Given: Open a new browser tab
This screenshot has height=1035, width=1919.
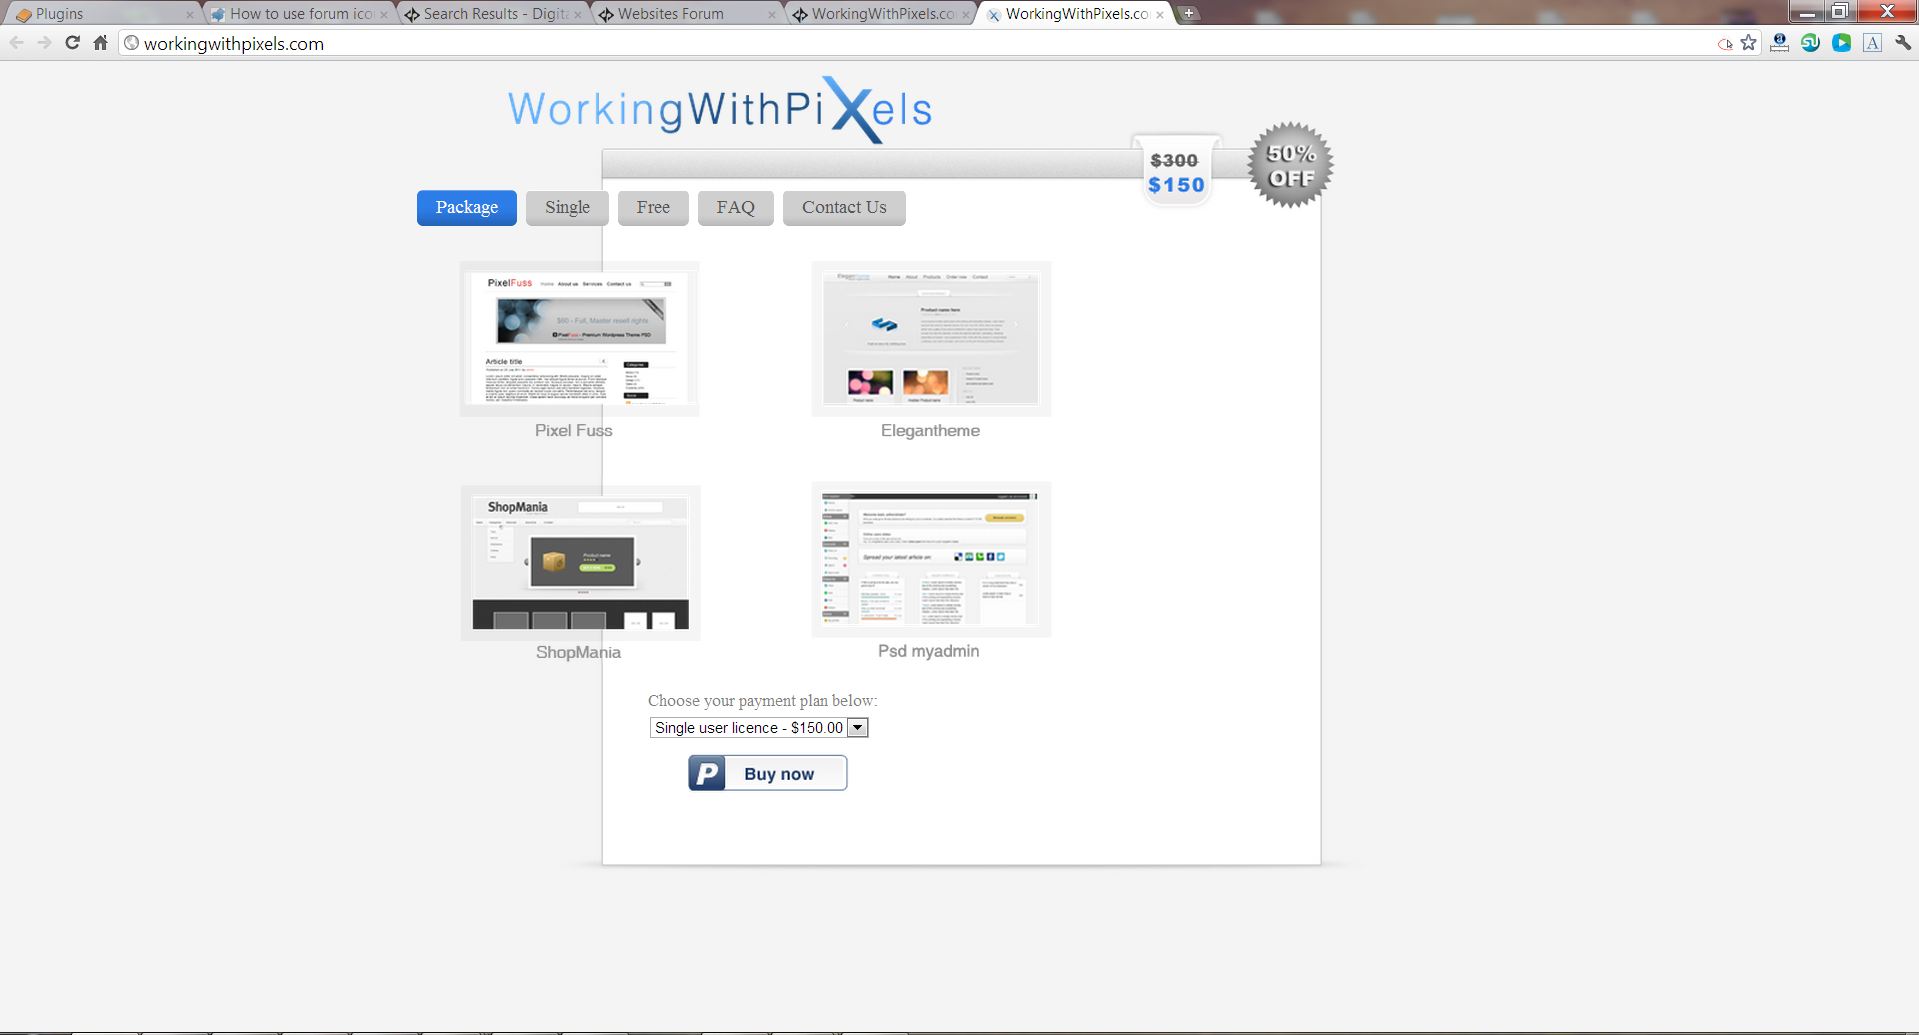Looking at the screenshot, I should [x=1188, y=13].
